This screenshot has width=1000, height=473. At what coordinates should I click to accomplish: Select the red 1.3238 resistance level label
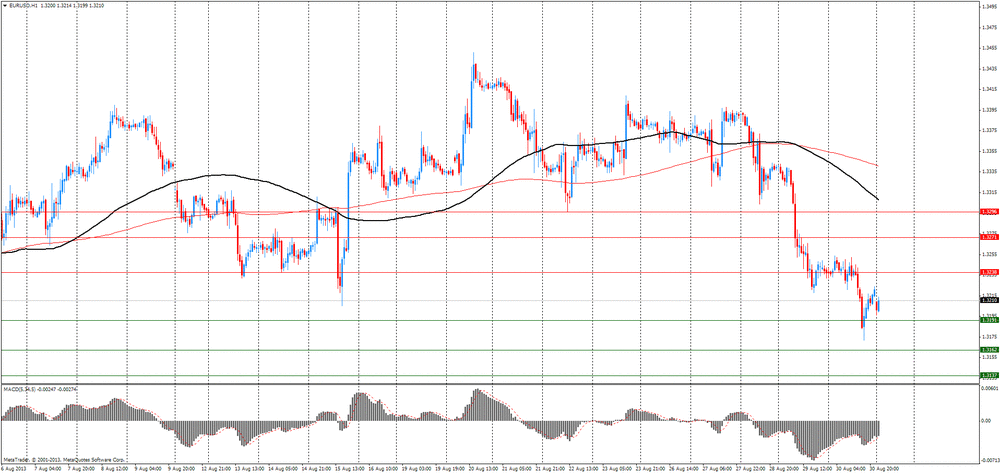989,272
